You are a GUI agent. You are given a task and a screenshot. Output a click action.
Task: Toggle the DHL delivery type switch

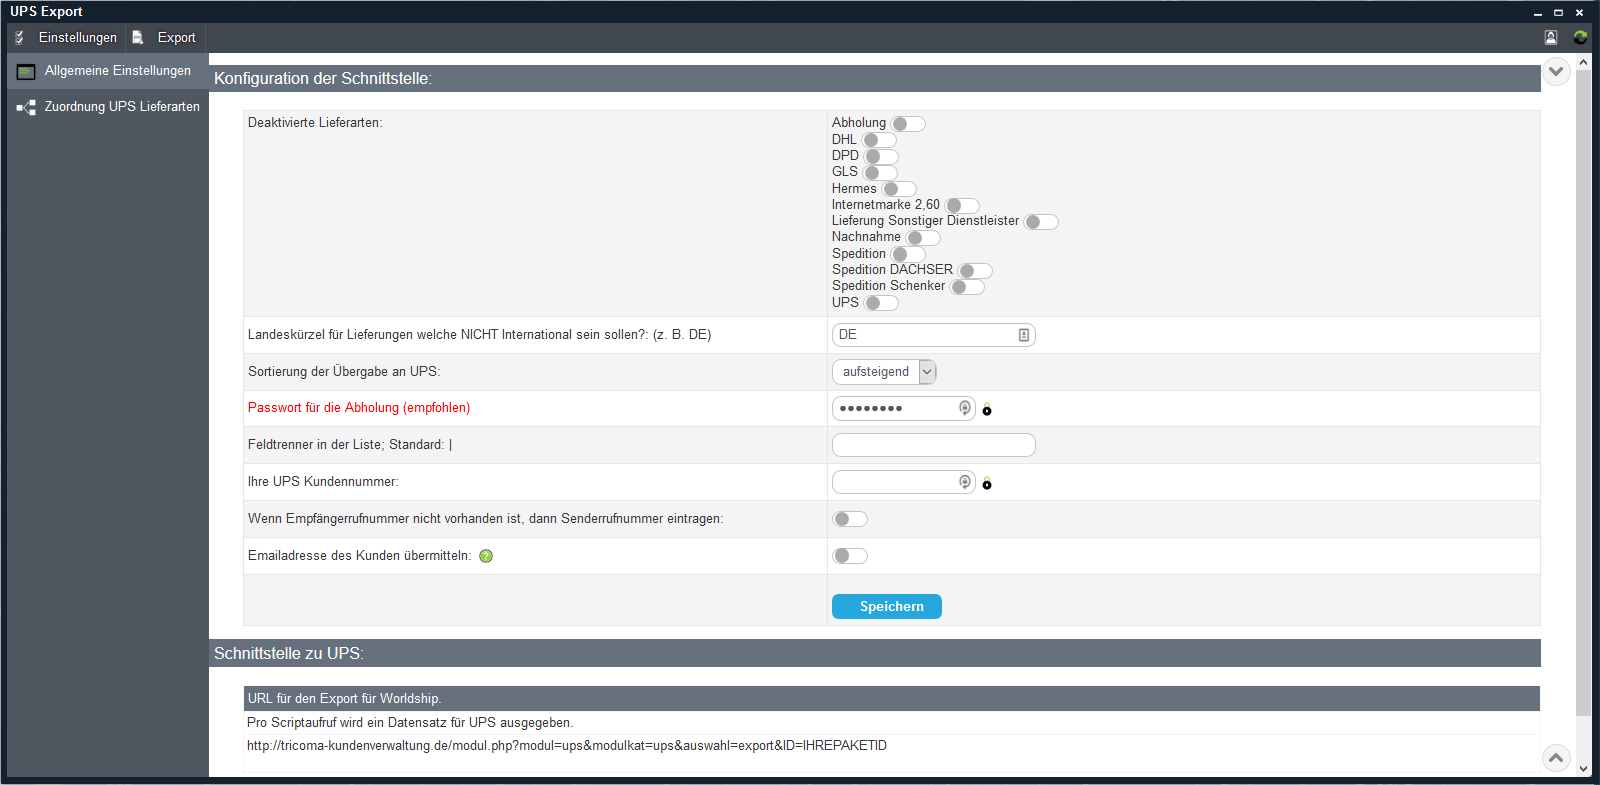(x=879, y=140)
